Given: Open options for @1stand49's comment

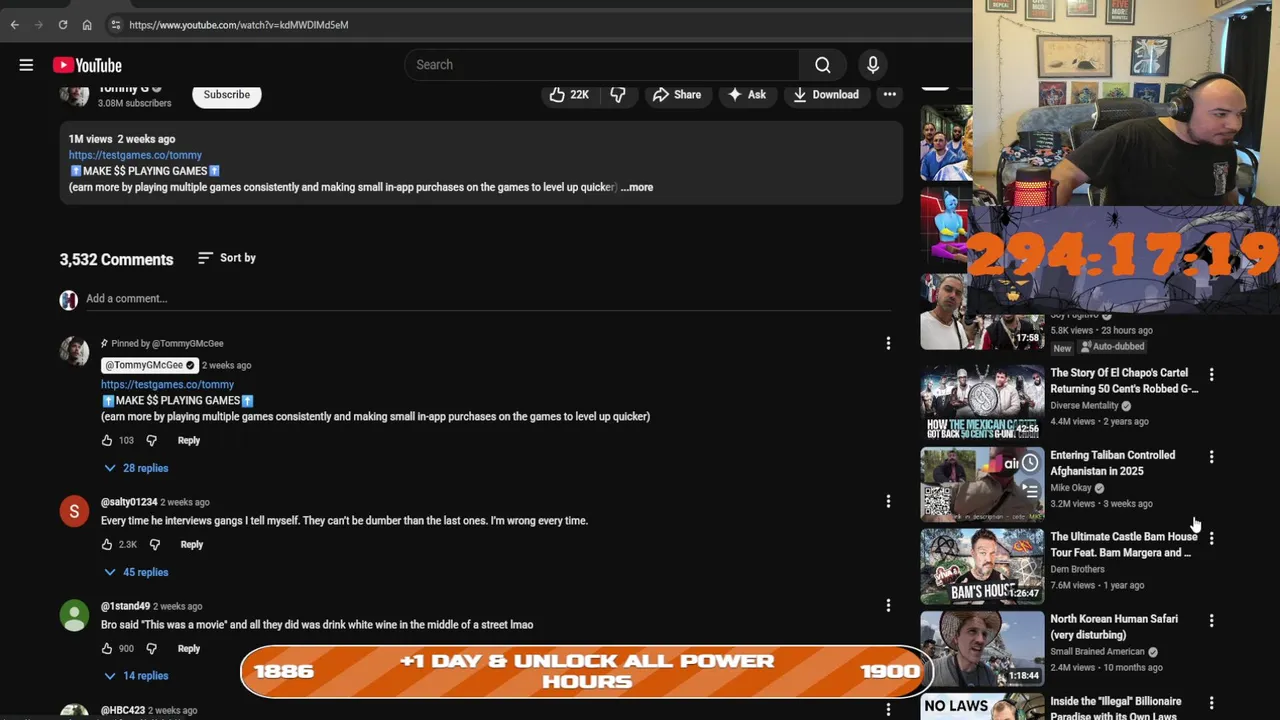Looking at the screenshot, I should pos(888,605).
